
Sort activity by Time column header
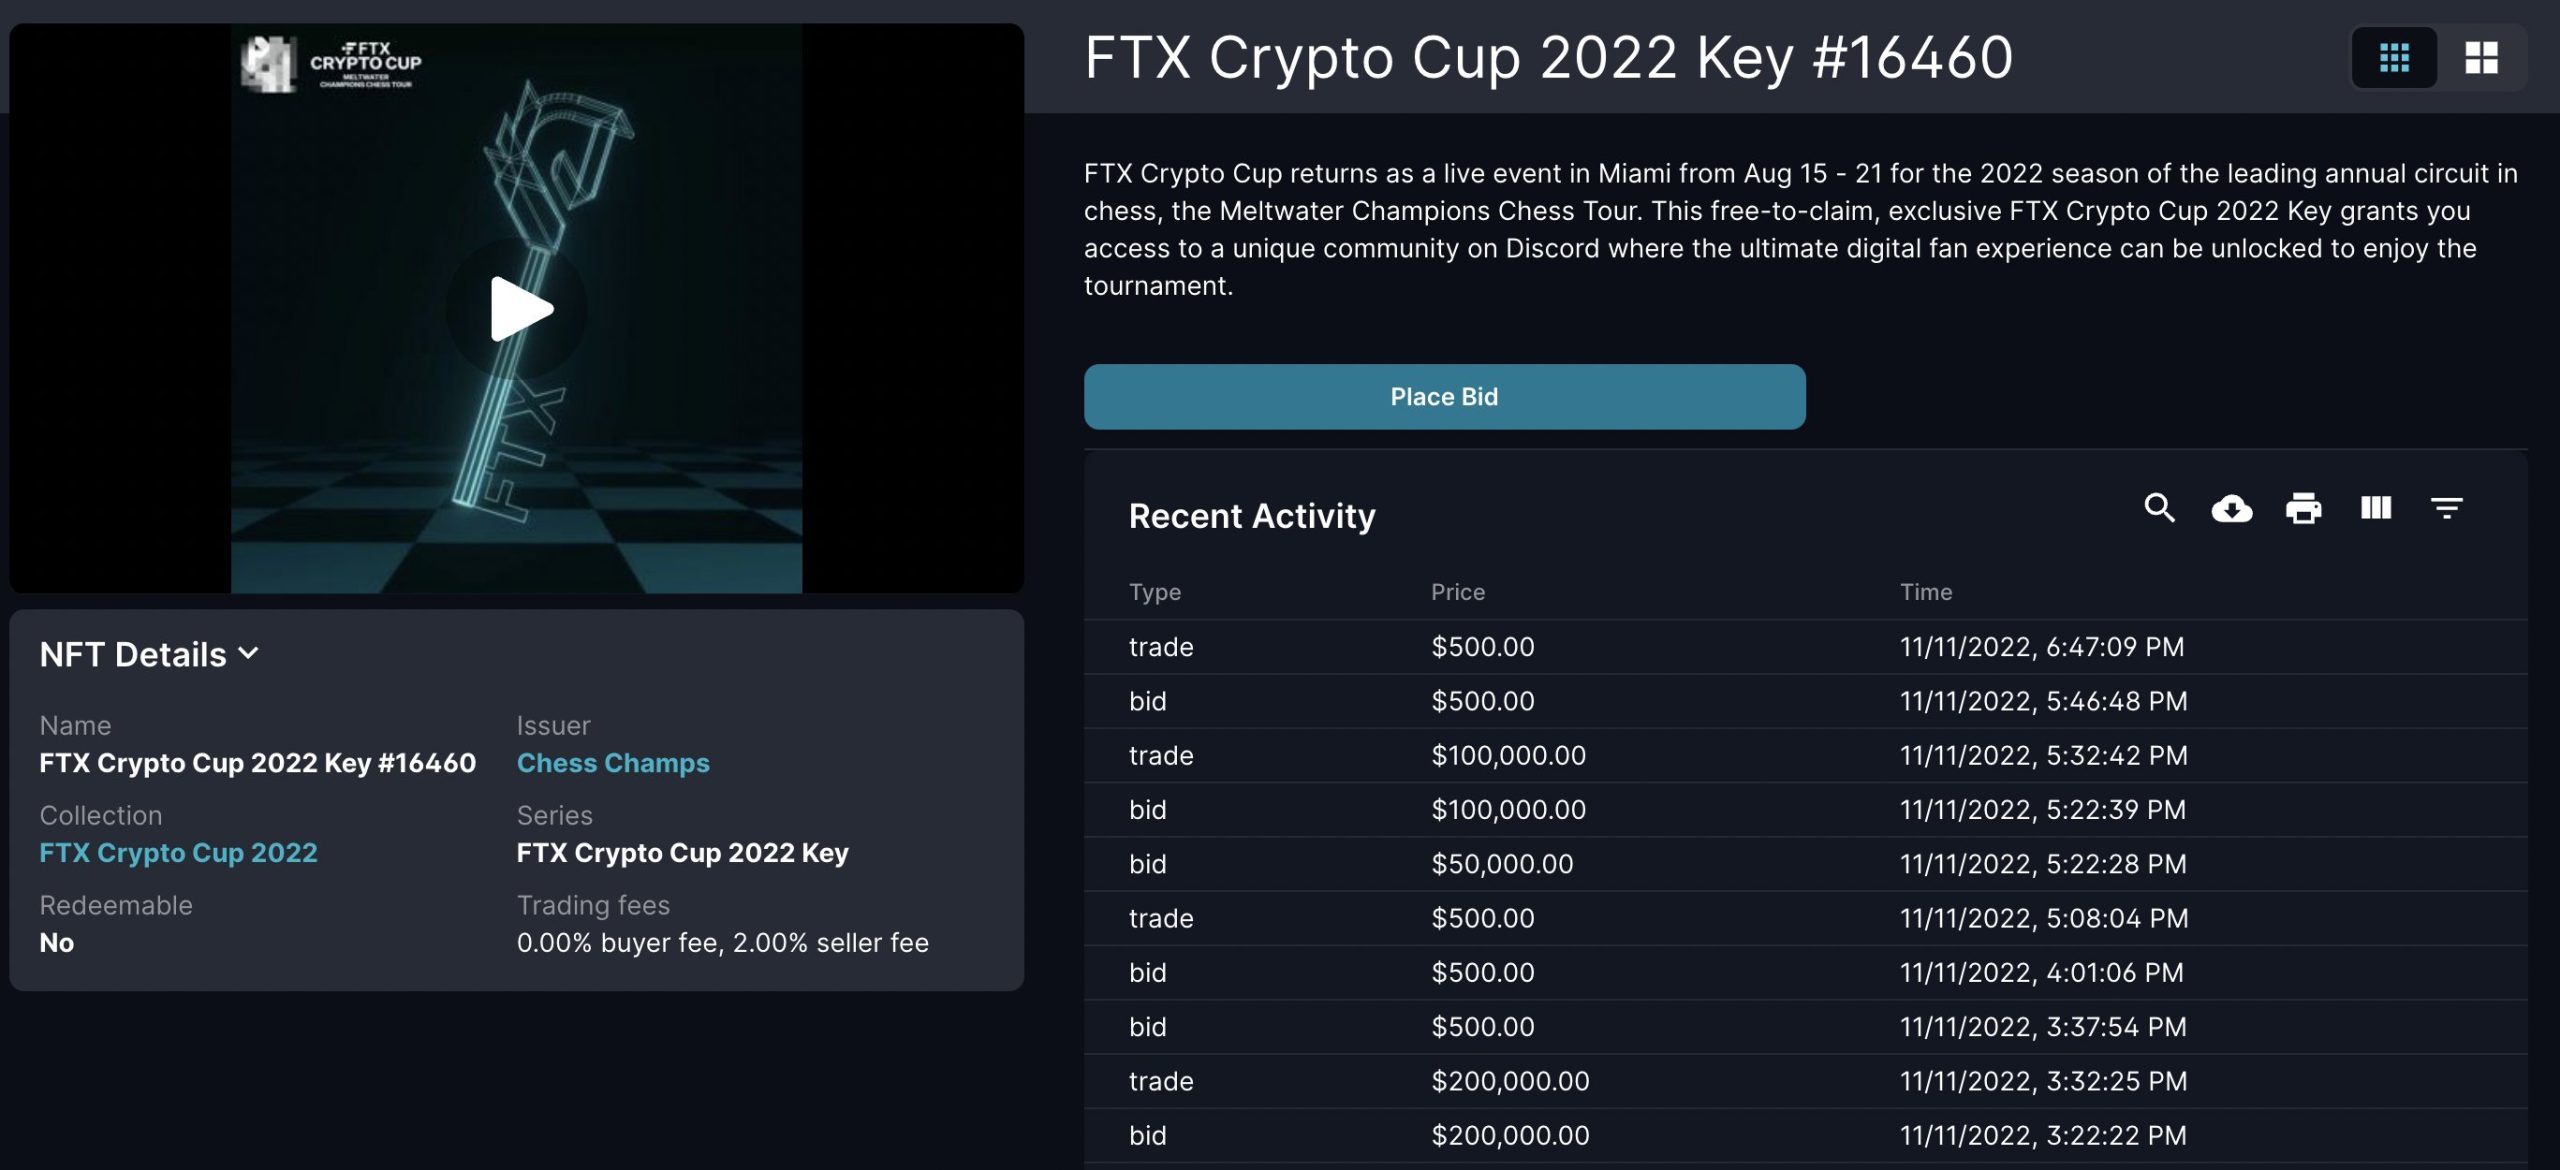click(x=1925, y=592)
